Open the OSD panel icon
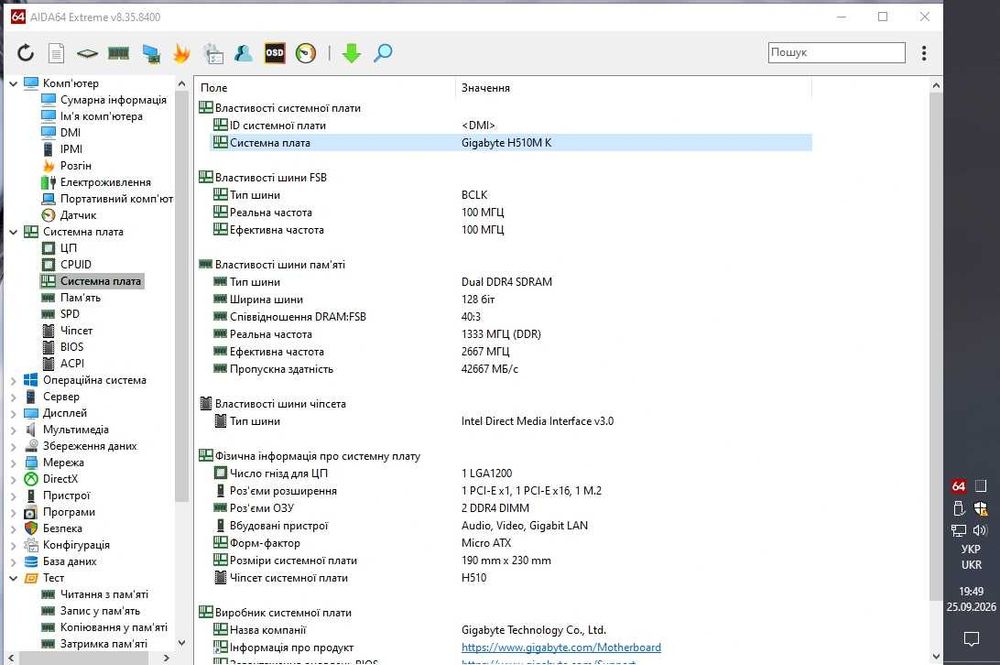This screenshot has height=665, width=1000. pyautogui.click(x=275, y=53)
